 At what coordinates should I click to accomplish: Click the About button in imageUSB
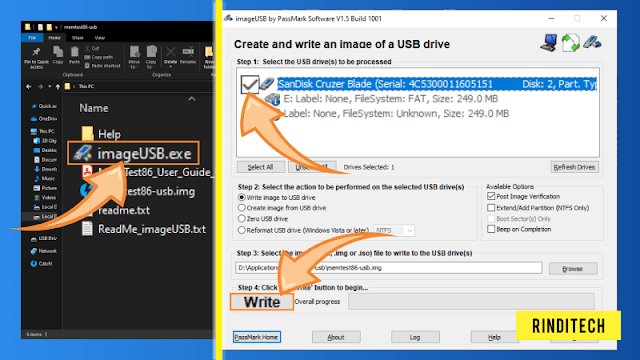pos(336,337)
